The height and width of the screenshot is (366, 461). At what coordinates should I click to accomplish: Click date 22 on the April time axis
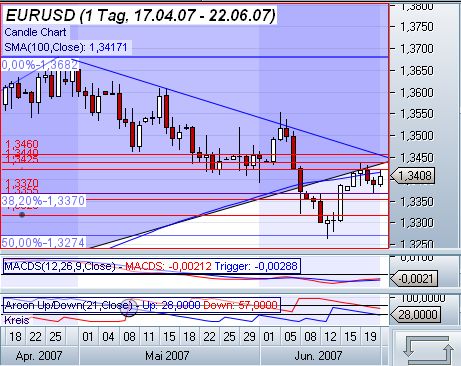coord(35,337)
